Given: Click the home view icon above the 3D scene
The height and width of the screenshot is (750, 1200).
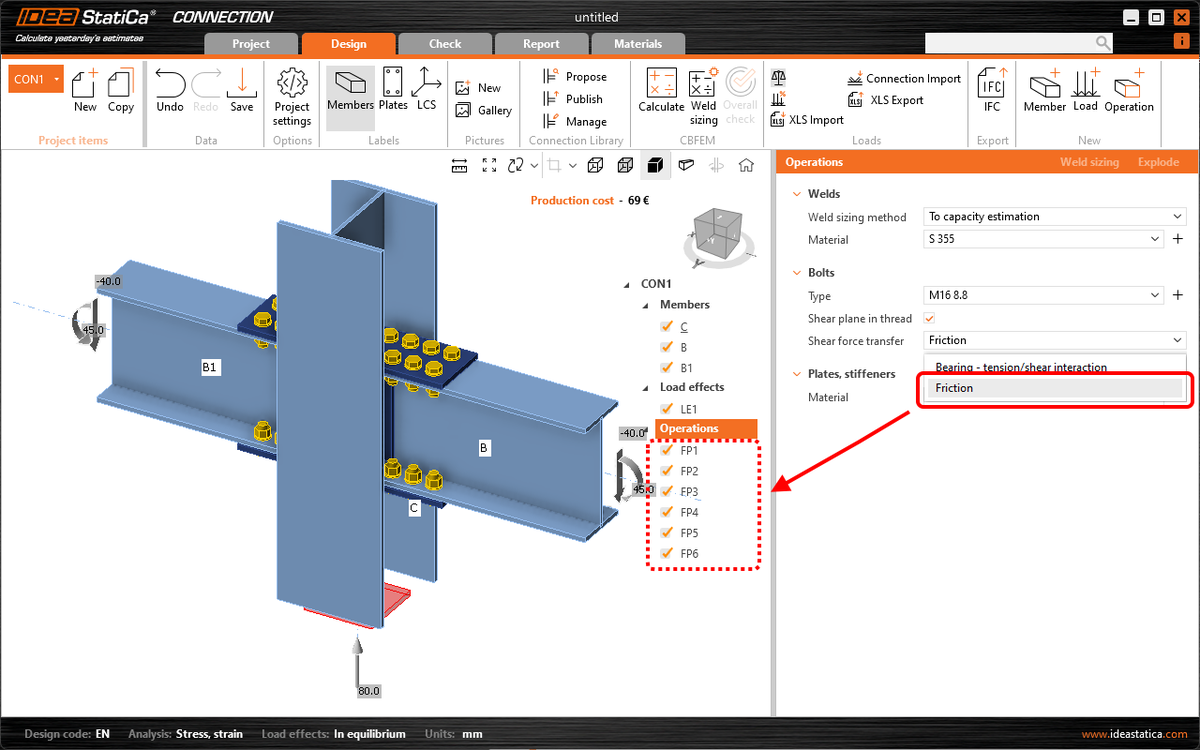Looking at the screenshot, I should tap(746, 164).
